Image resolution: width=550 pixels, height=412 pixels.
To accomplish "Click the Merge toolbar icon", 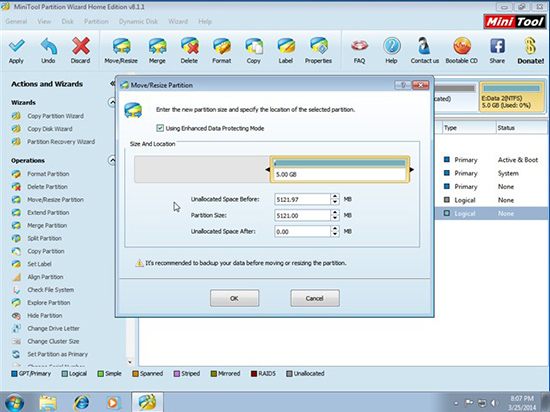I will click(157, 46).
